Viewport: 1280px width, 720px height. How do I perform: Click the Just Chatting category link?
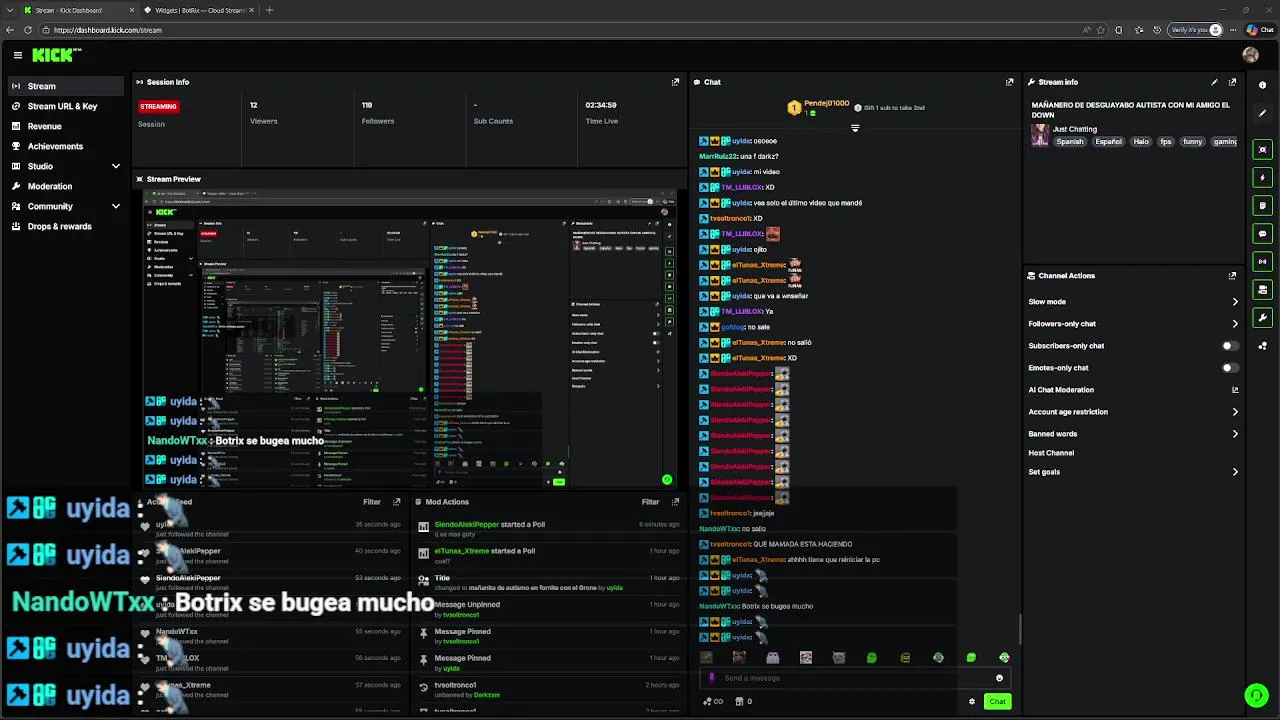click(1074, 129)
